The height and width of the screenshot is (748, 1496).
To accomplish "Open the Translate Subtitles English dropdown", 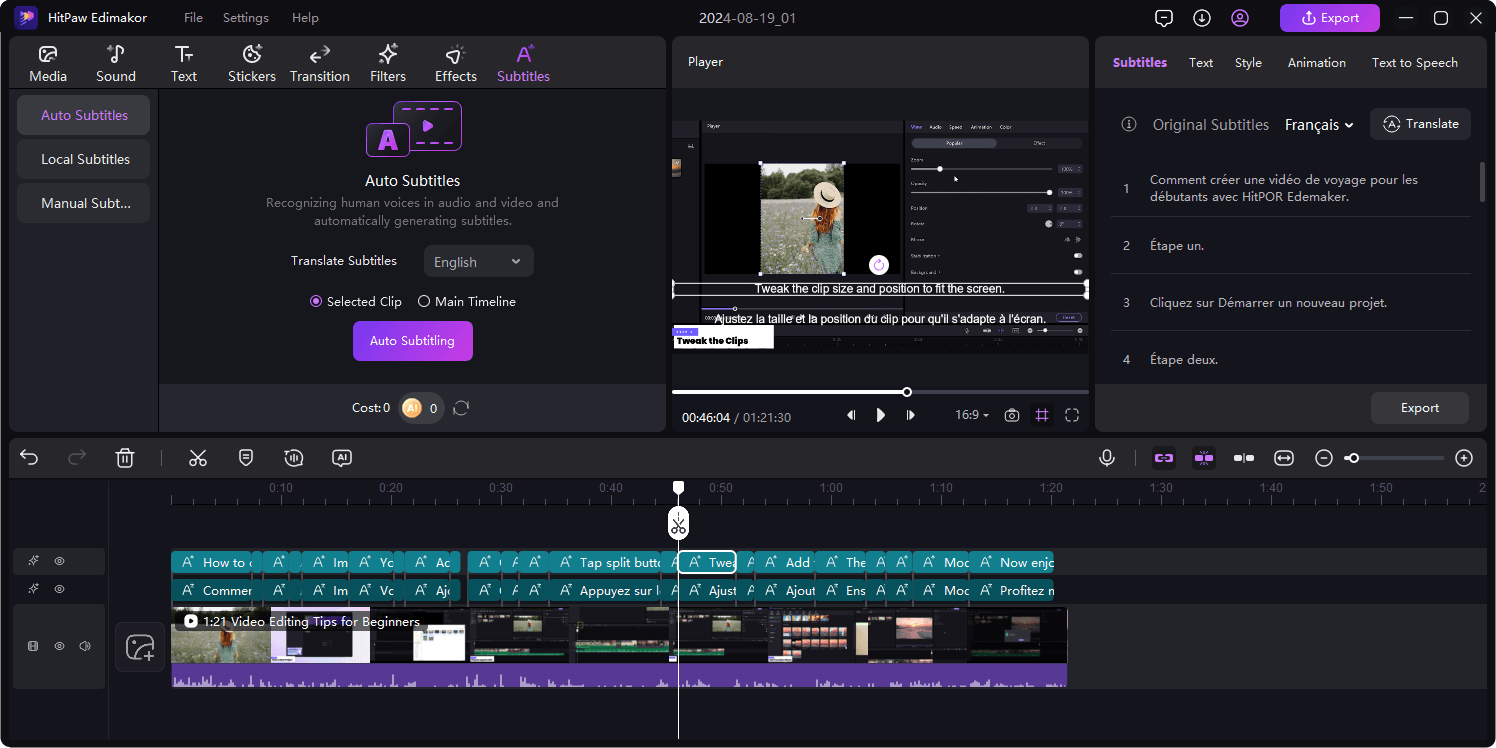I will tap(478, 261).
